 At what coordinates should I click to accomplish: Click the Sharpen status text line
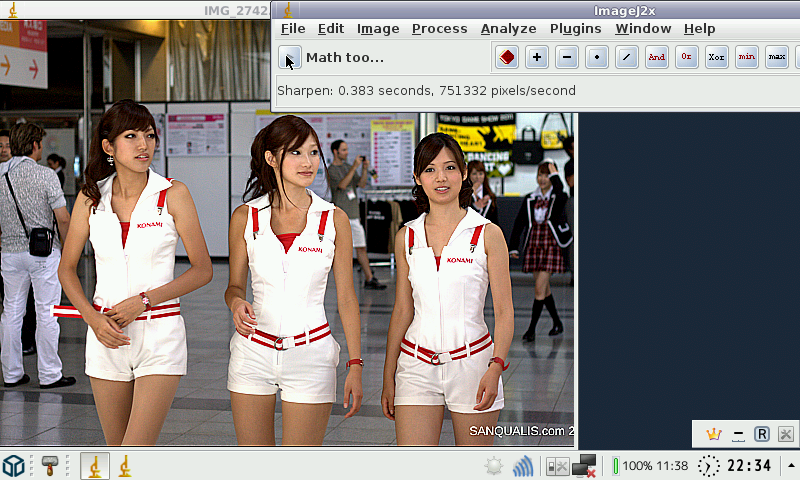[427, 91]
